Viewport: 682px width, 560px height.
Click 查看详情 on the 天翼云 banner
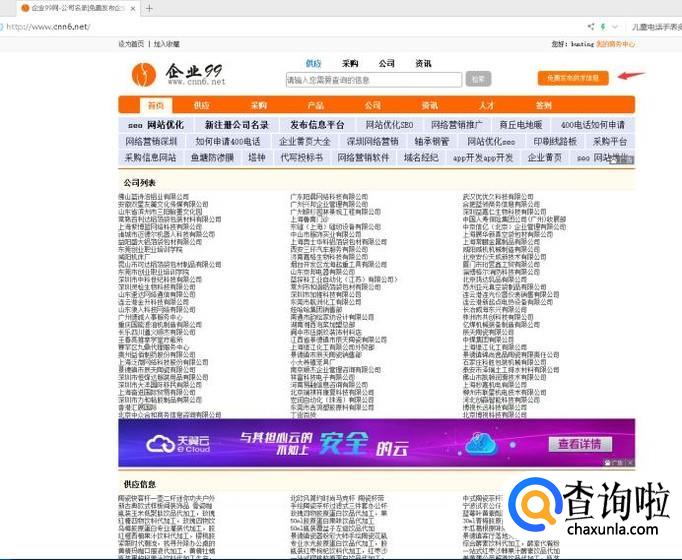[x=580, y=444]
